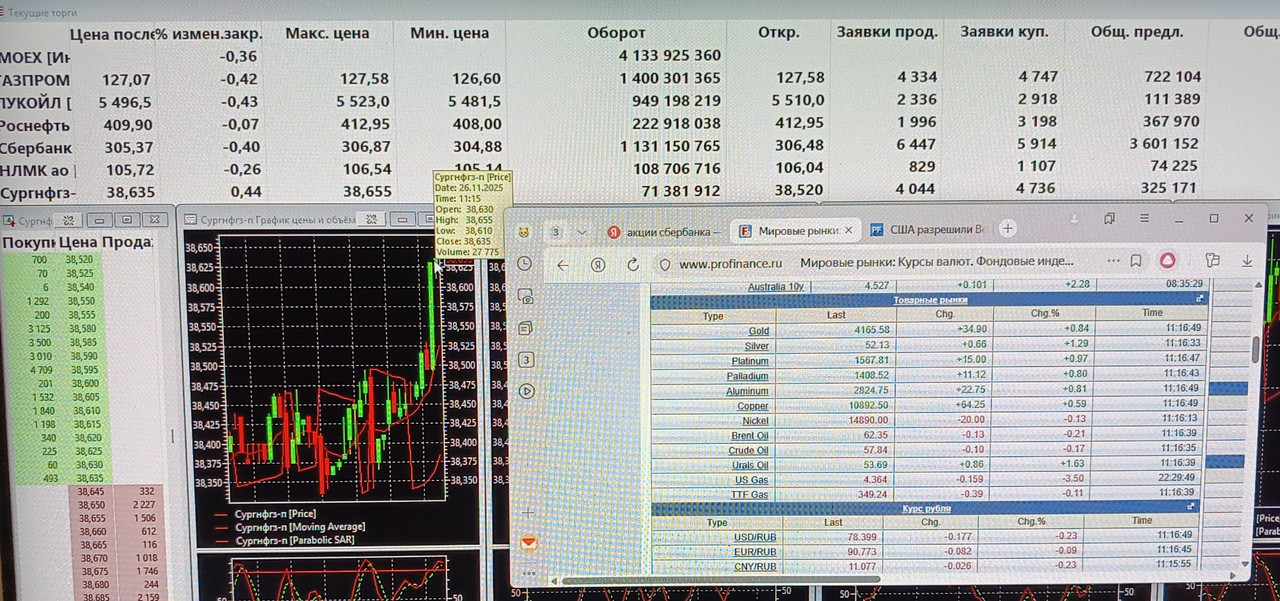This screenshot has height=601, width=1280.
Task: Open the USD/RUB rate link
Action: tap(755, 537)
